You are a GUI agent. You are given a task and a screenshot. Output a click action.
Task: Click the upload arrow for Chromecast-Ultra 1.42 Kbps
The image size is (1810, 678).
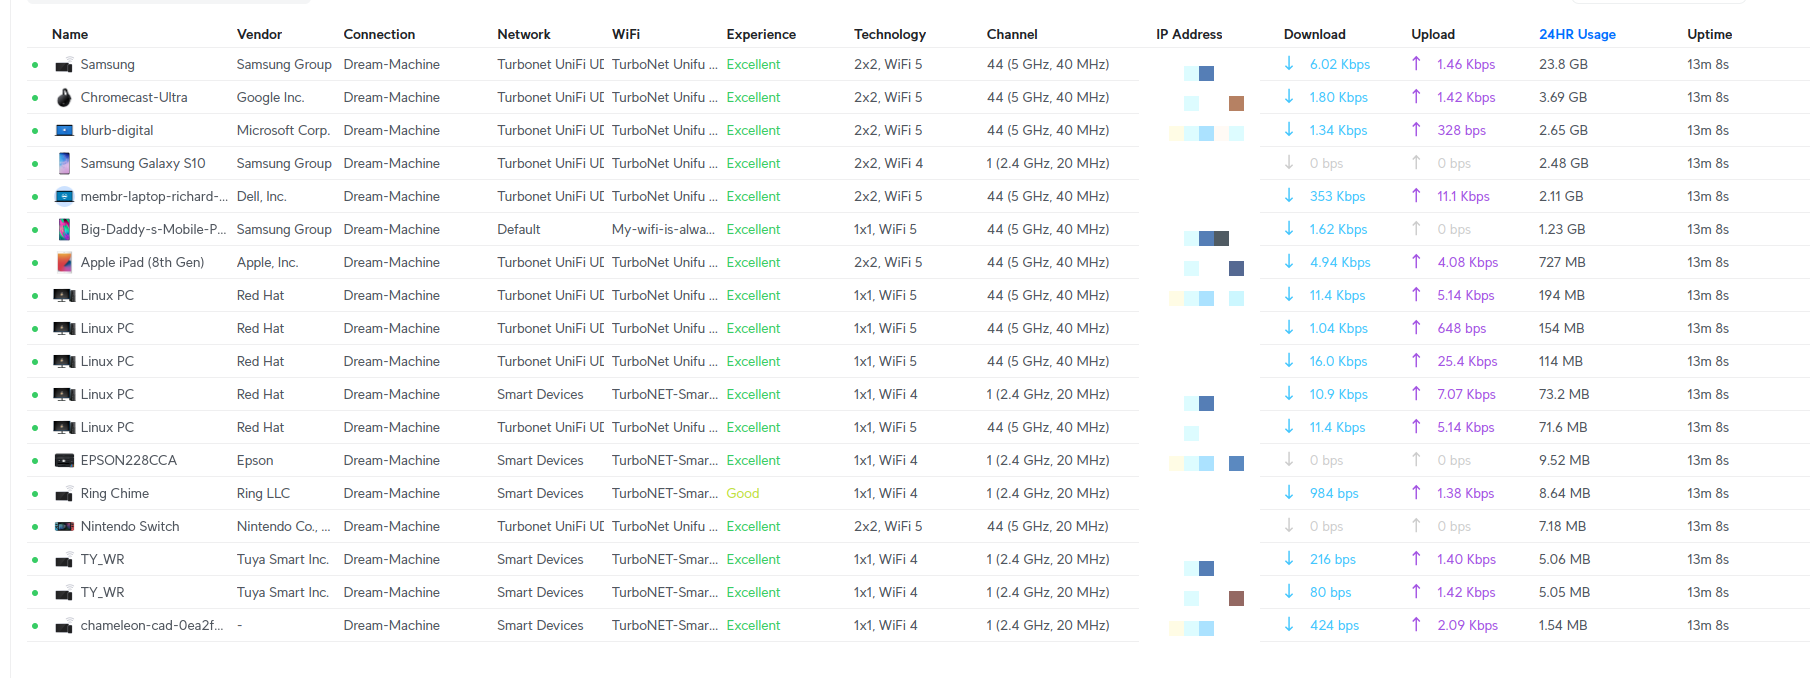tap(1416, 97)
